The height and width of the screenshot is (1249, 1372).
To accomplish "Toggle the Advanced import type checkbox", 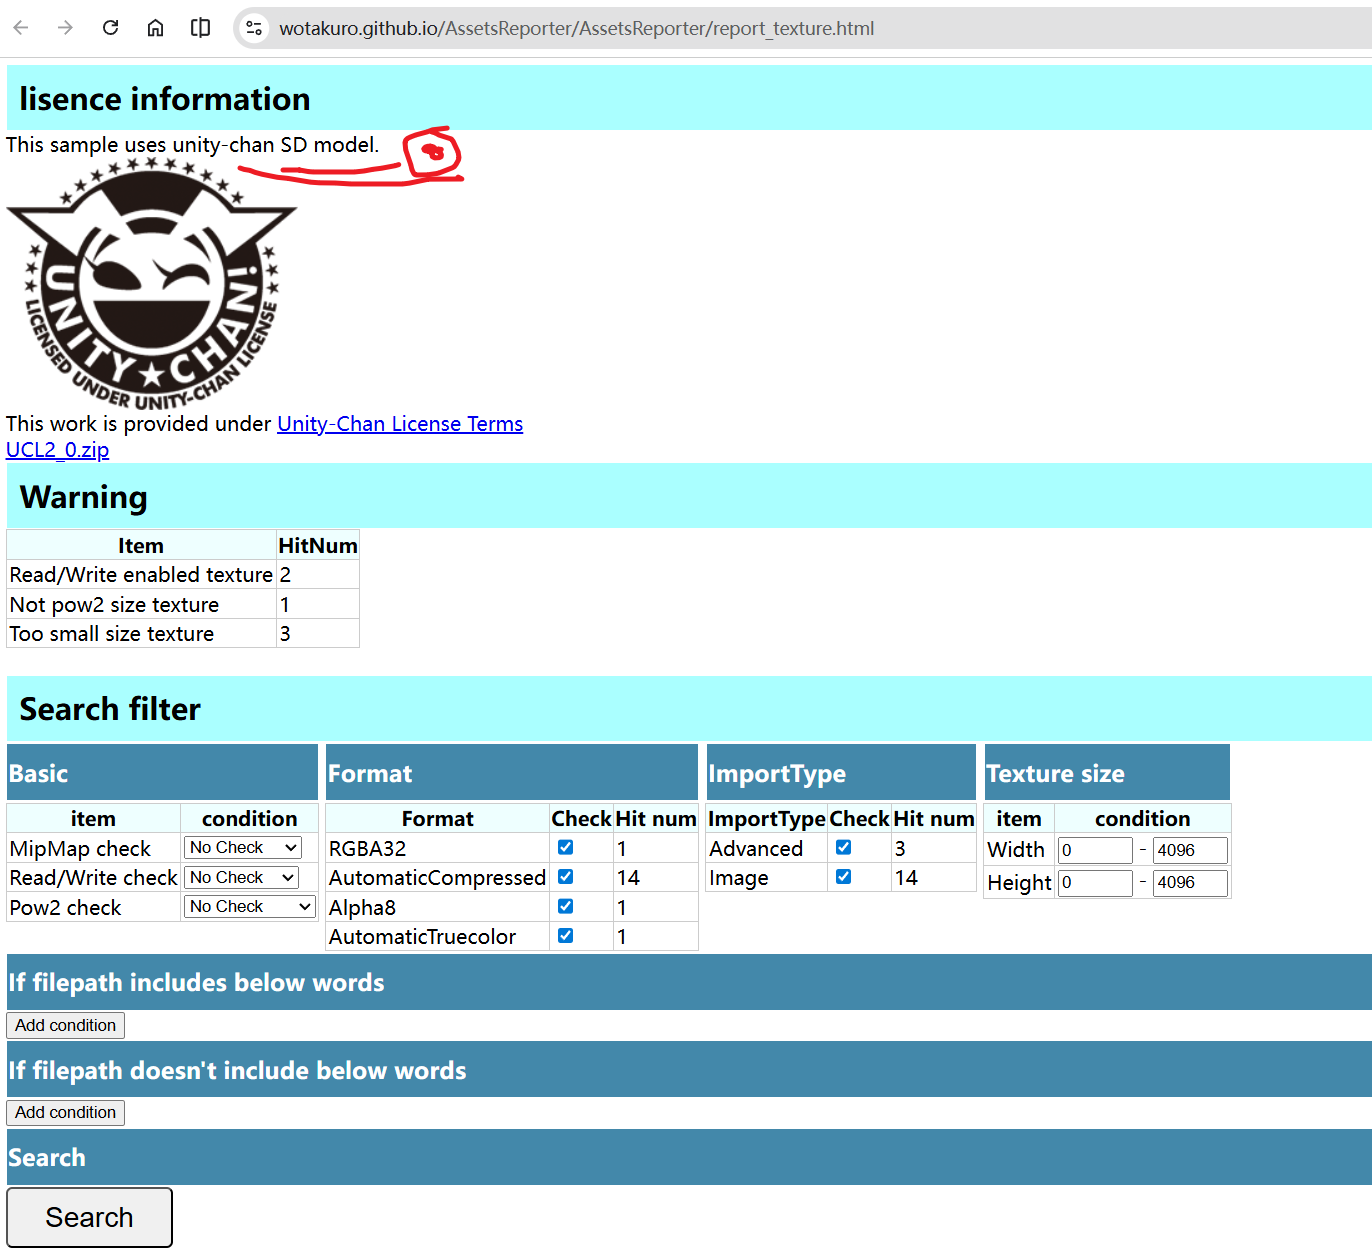I will [843, 847].
